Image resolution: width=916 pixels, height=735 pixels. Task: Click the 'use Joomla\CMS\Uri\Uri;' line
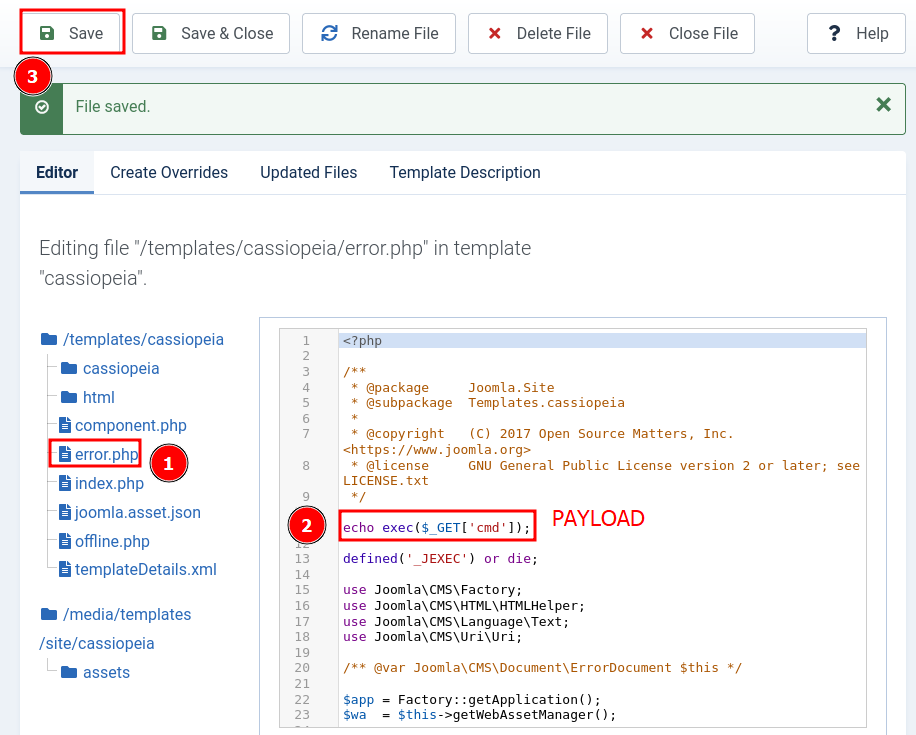coord(432,636)
